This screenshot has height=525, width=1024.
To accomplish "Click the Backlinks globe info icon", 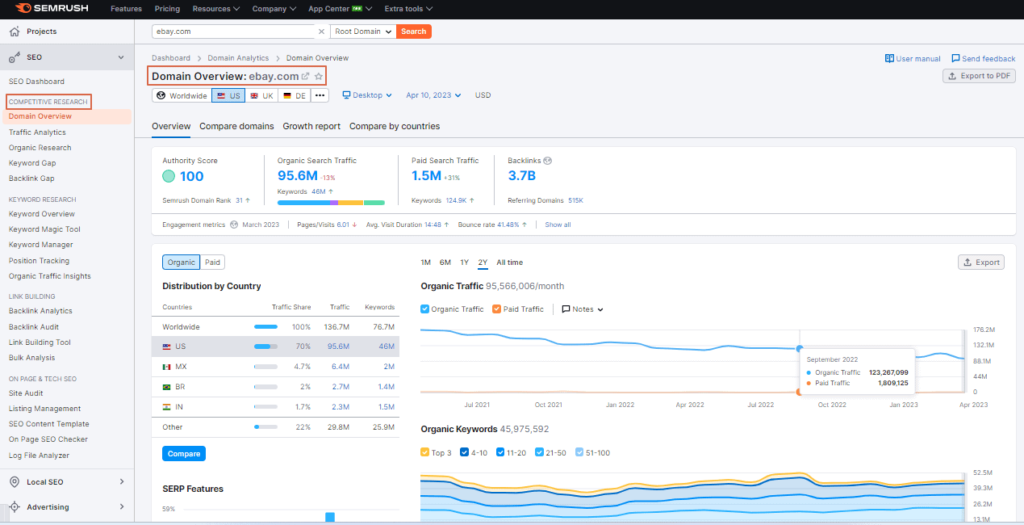I will pos(548,160).
